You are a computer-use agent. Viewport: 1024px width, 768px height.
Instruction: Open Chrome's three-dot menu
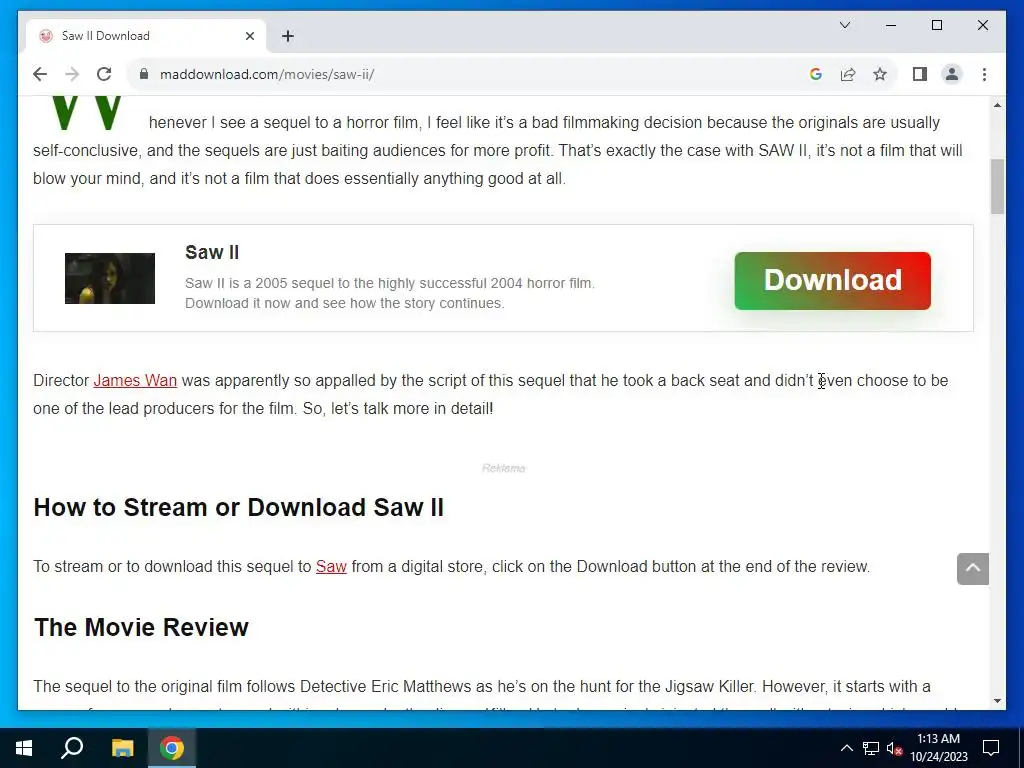point(984,74)
